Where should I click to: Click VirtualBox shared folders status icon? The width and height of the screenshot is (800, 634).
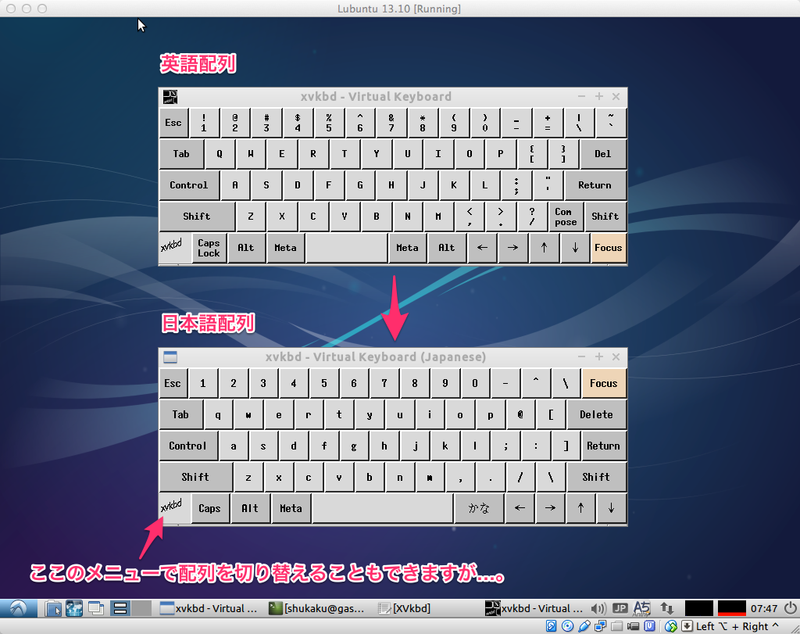pos(617,626)
